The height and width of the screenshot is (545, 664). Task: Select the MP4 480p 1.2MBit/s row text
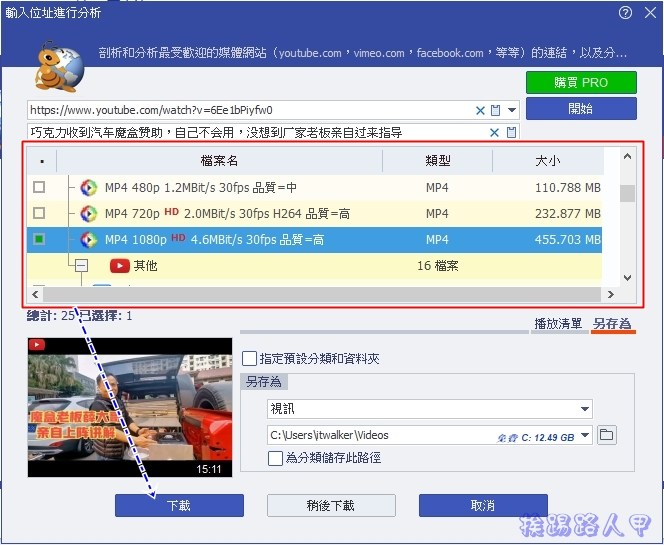tap(201, 188)
